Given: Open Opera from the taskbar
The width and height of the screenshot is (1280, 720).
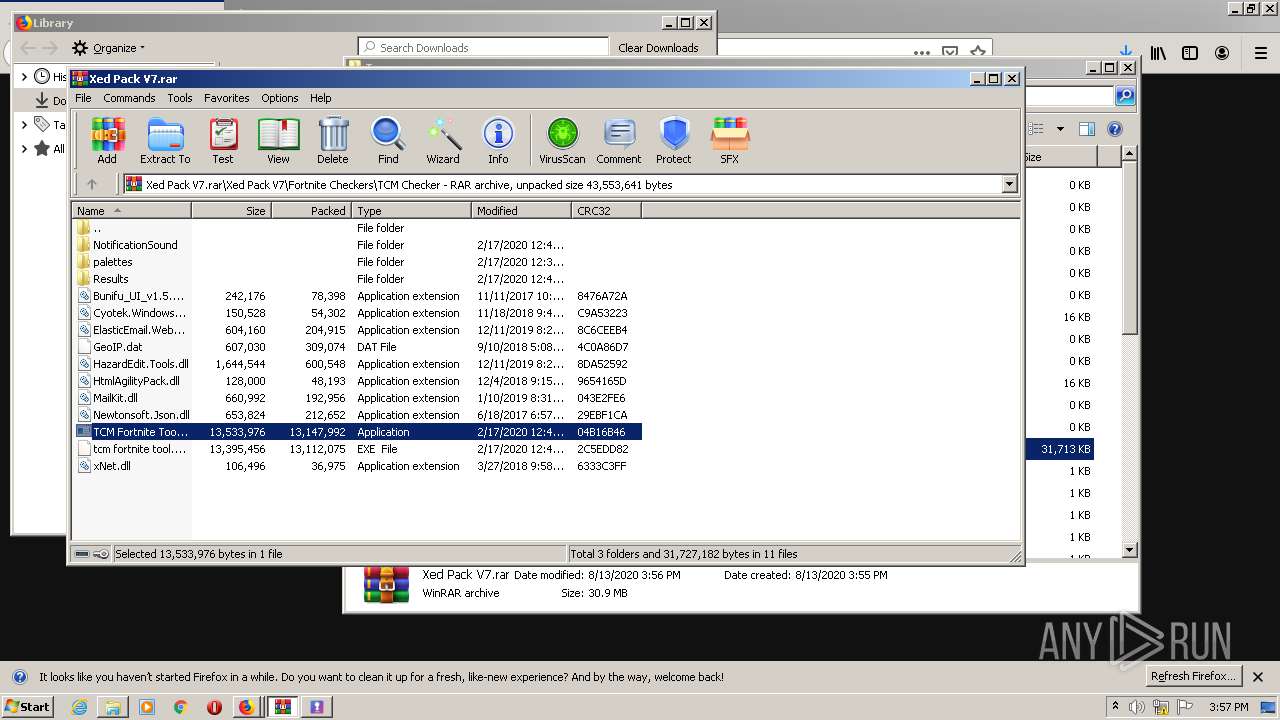Looking at the screenshot, I should pos(214,707).
